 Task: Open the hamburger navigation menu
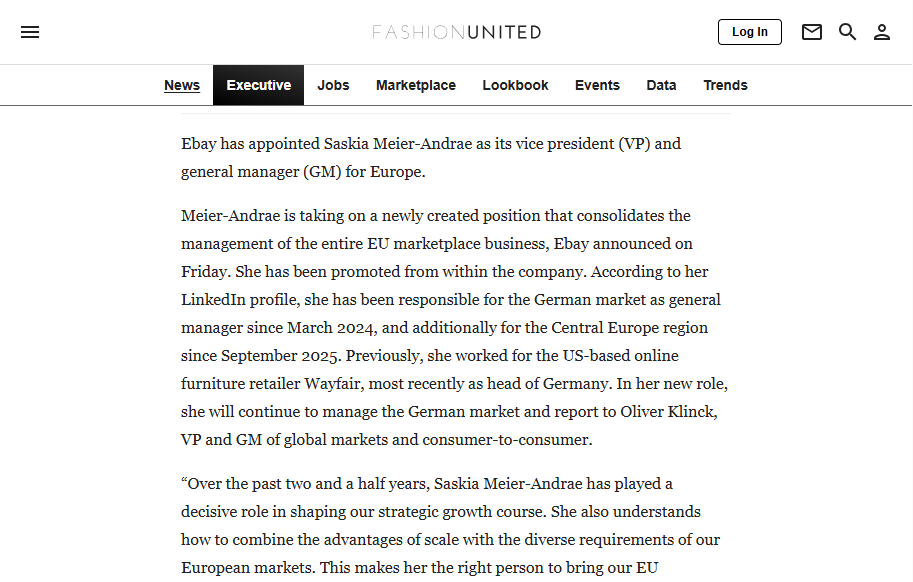[x=30, y=32]
